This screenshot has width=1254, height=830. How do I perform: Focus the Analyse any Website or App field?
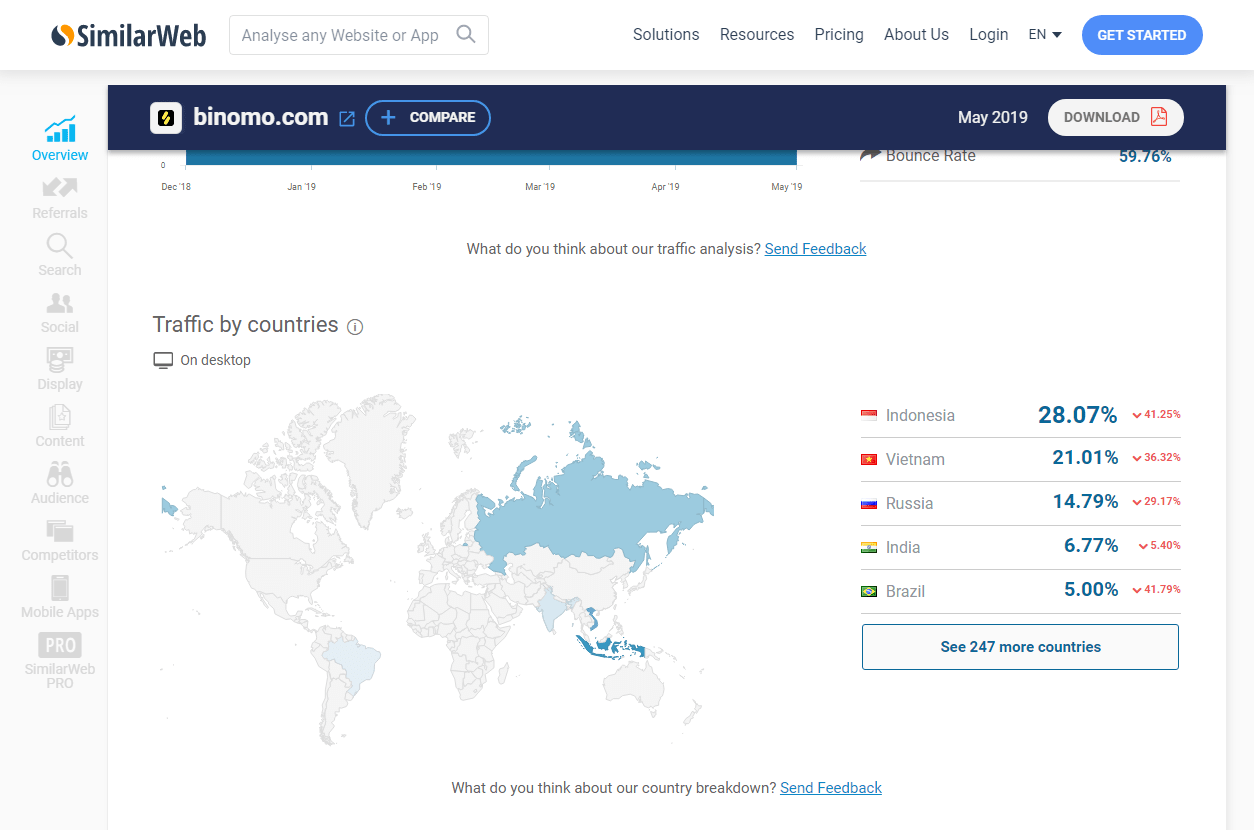359,35
